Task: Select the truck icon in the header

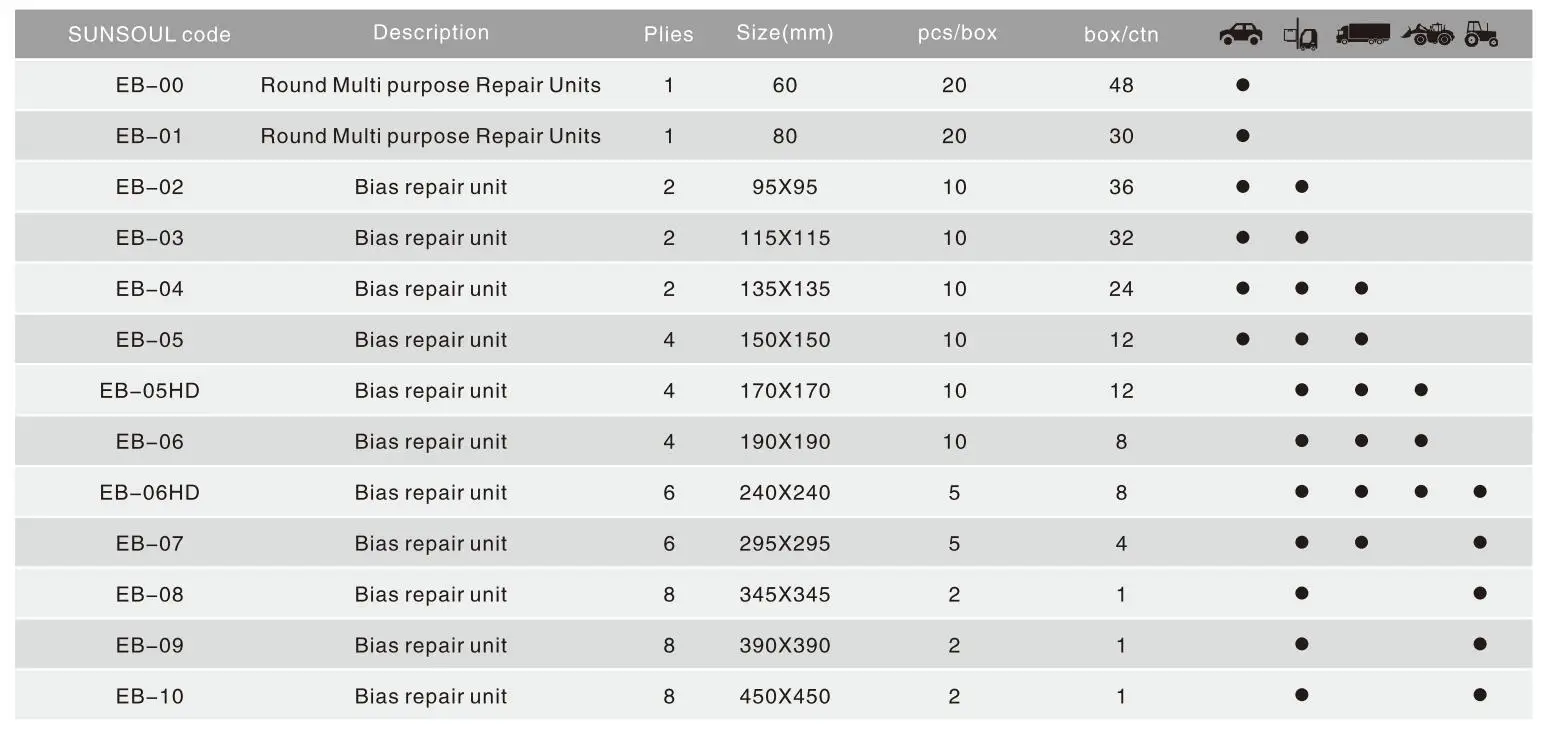Action: click(1362, 35)
